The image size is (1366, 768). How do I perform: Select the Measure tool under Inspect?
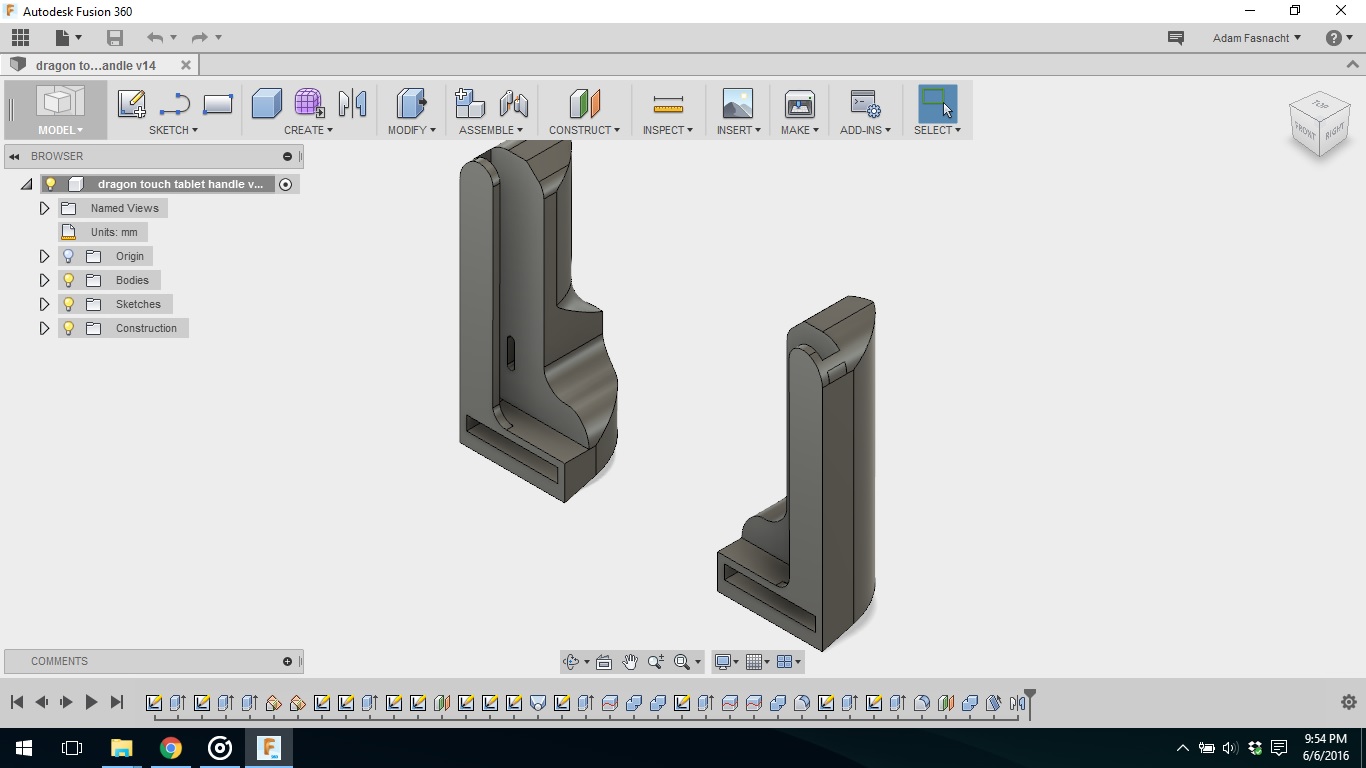[666, 104]
